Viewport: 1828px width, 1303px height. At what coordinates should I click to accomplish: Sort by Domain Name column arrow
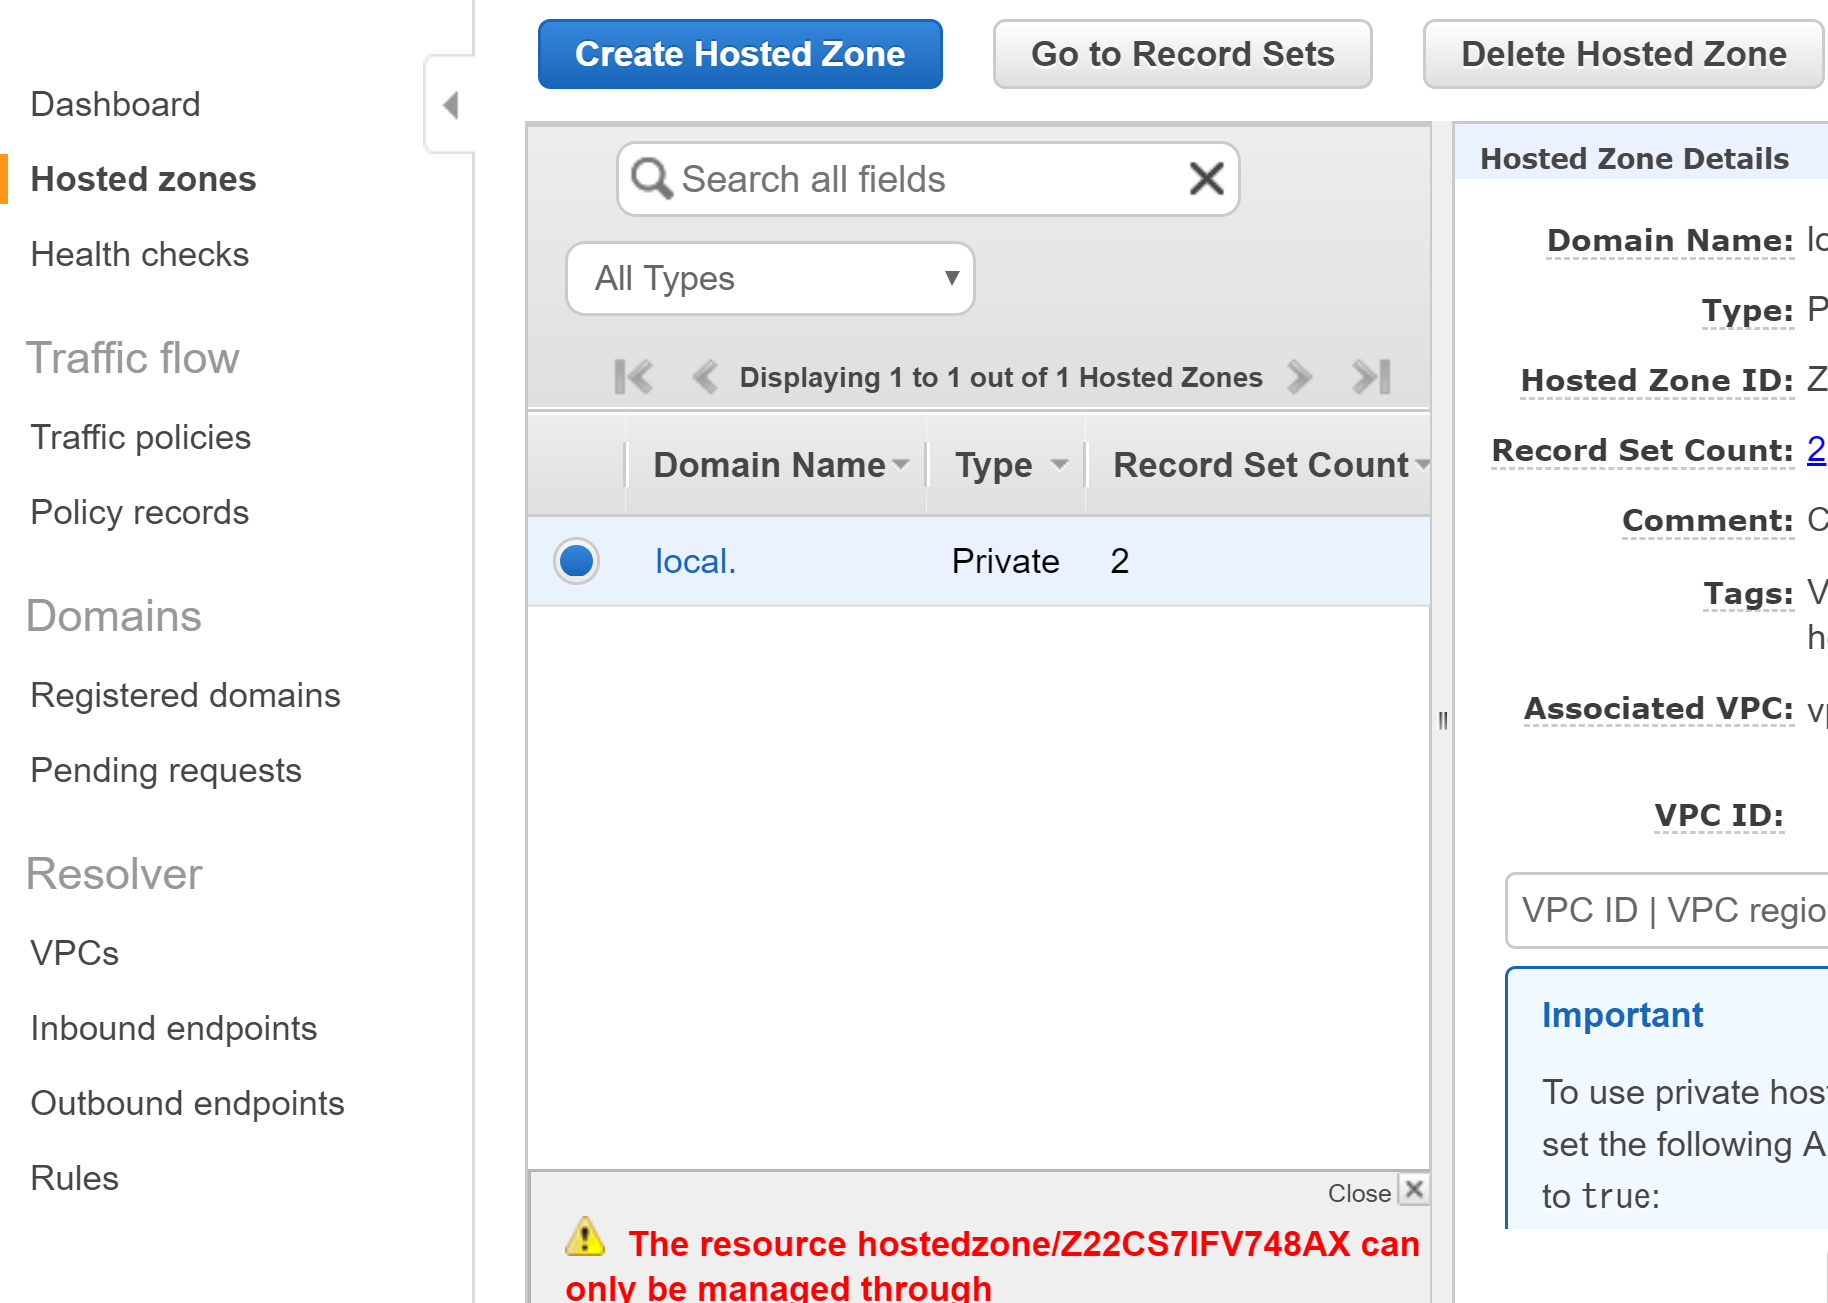tap(901, 465)
